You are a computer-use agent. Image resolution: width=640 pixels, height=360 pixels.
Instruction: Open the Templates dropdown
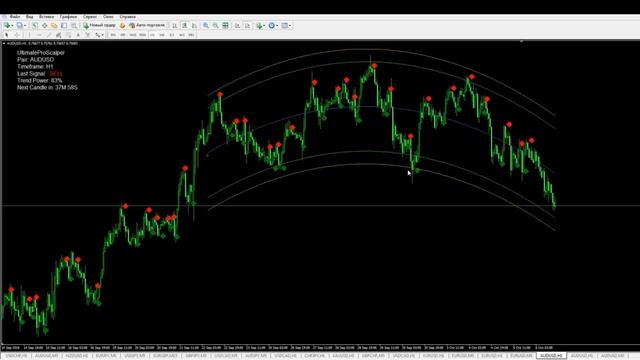[286, 25]
